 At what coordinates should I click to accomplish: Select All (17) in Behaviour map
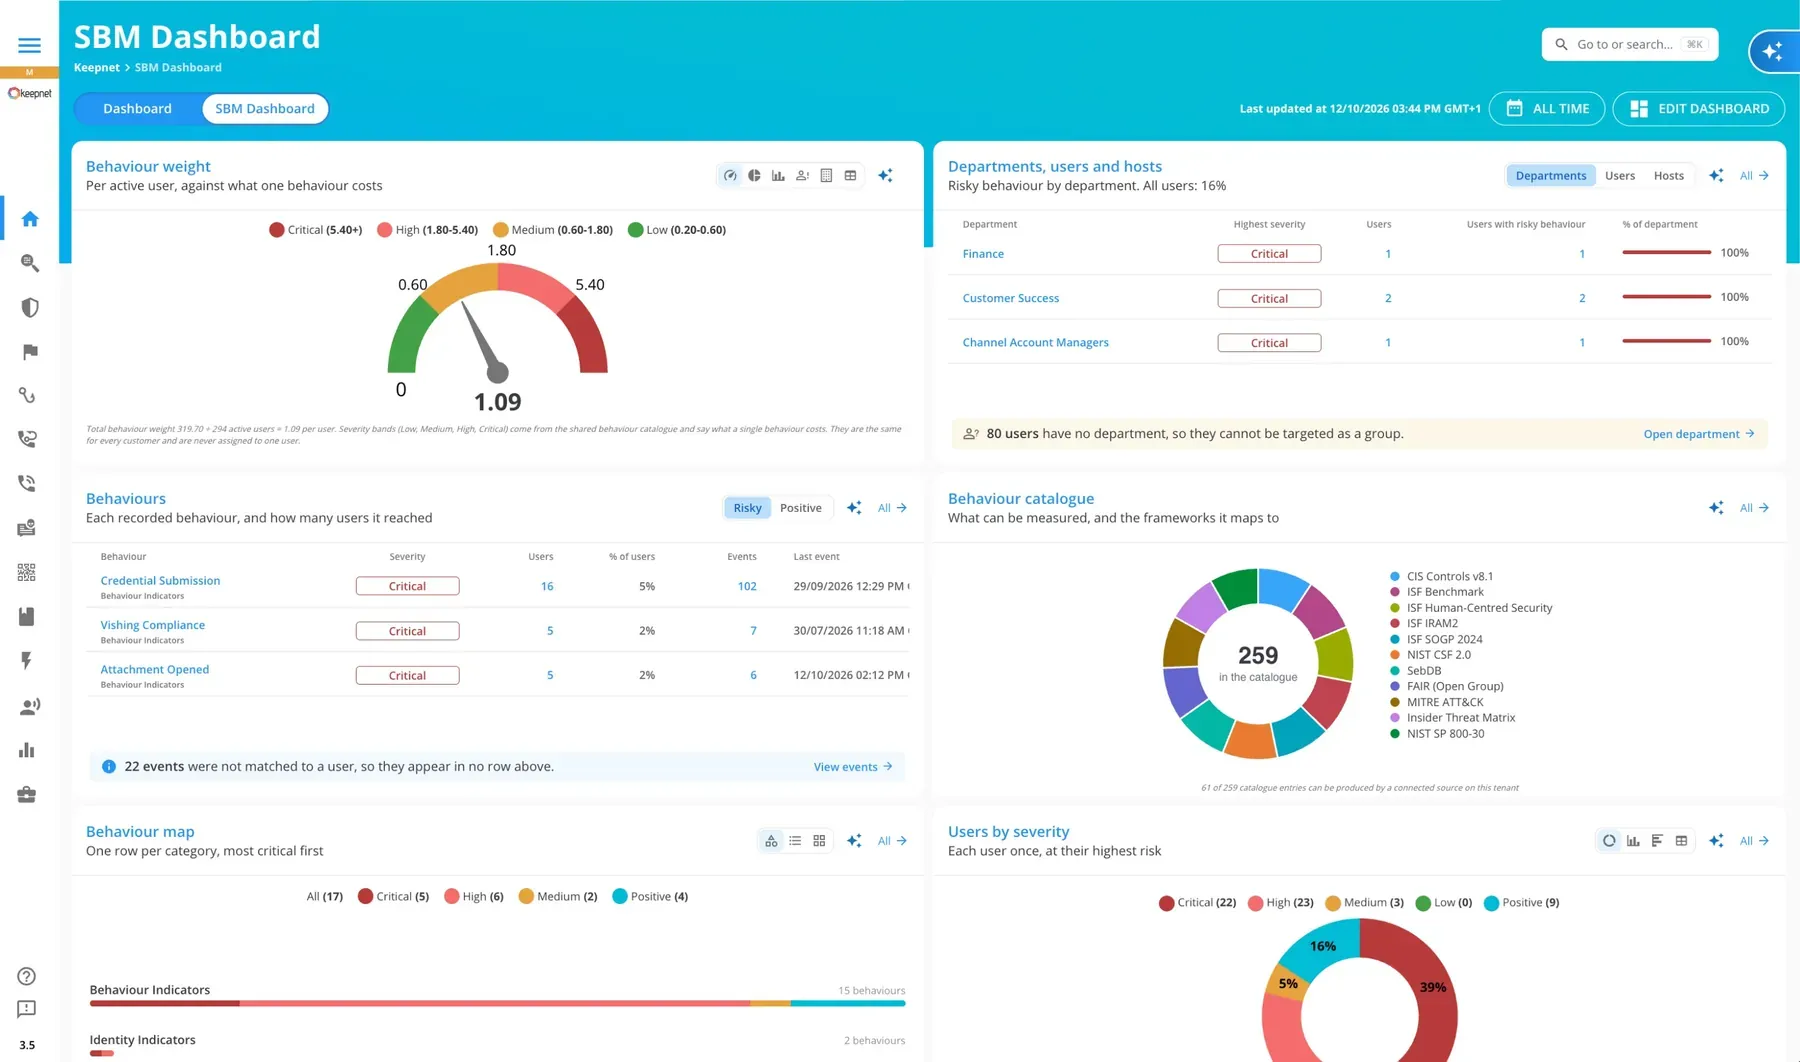(x=324, y=896)
